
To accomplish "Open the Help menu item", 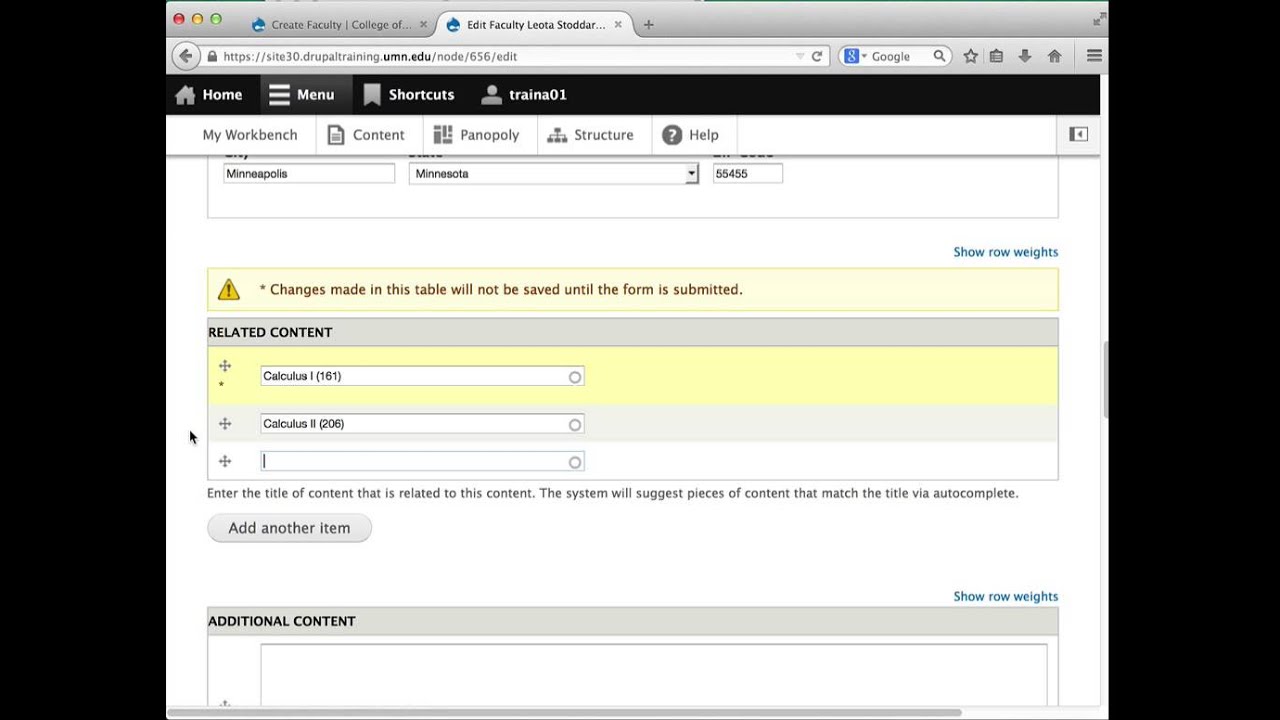I will [x=690, y=135].
